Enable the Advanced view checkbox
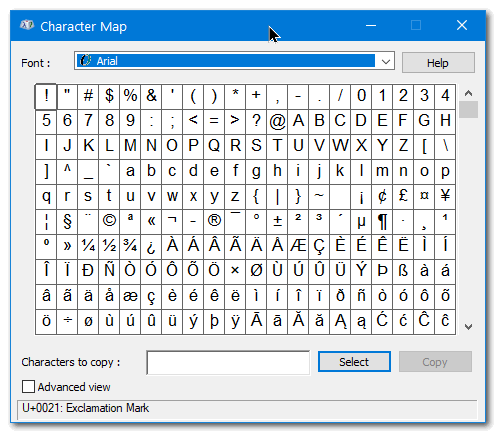This screenshot has width=497, height=434. pos(28,387)
